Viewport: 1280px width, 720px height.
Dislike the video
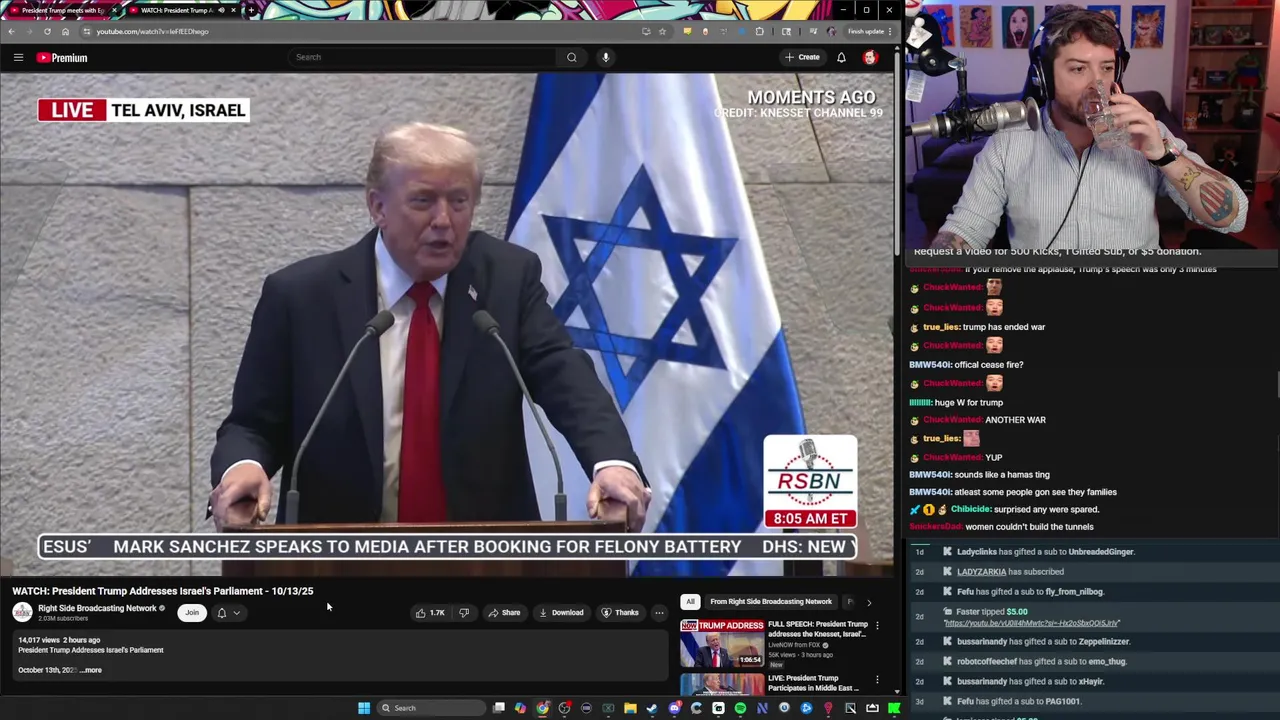464,613
